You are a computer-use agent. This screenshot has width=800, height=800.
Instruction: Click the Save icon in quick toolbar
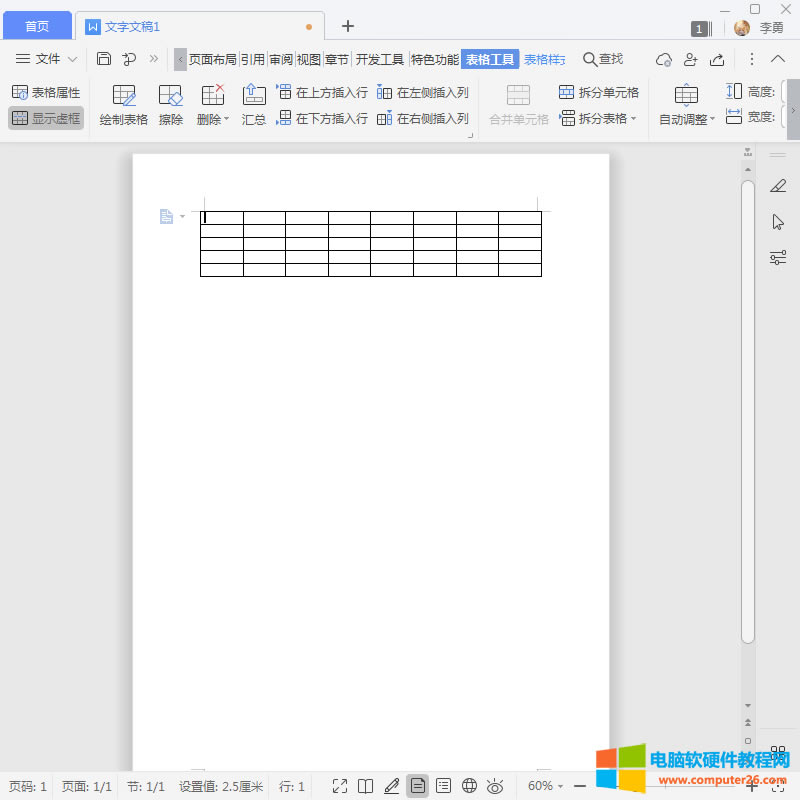104,59
